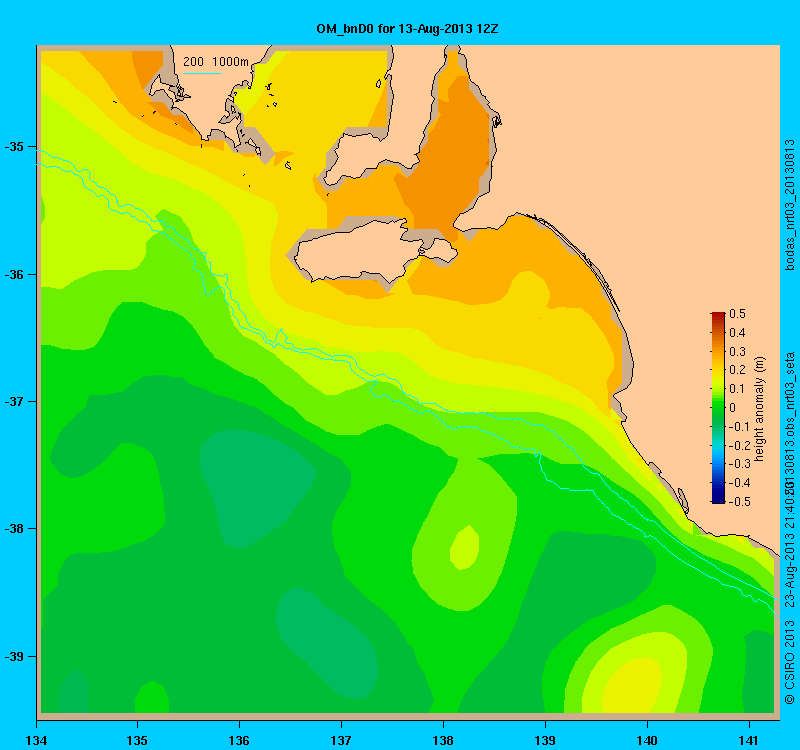The width and height of the screenshot is (800, 750).
Task: Click longitude label 136
Action: click(239, 740)
